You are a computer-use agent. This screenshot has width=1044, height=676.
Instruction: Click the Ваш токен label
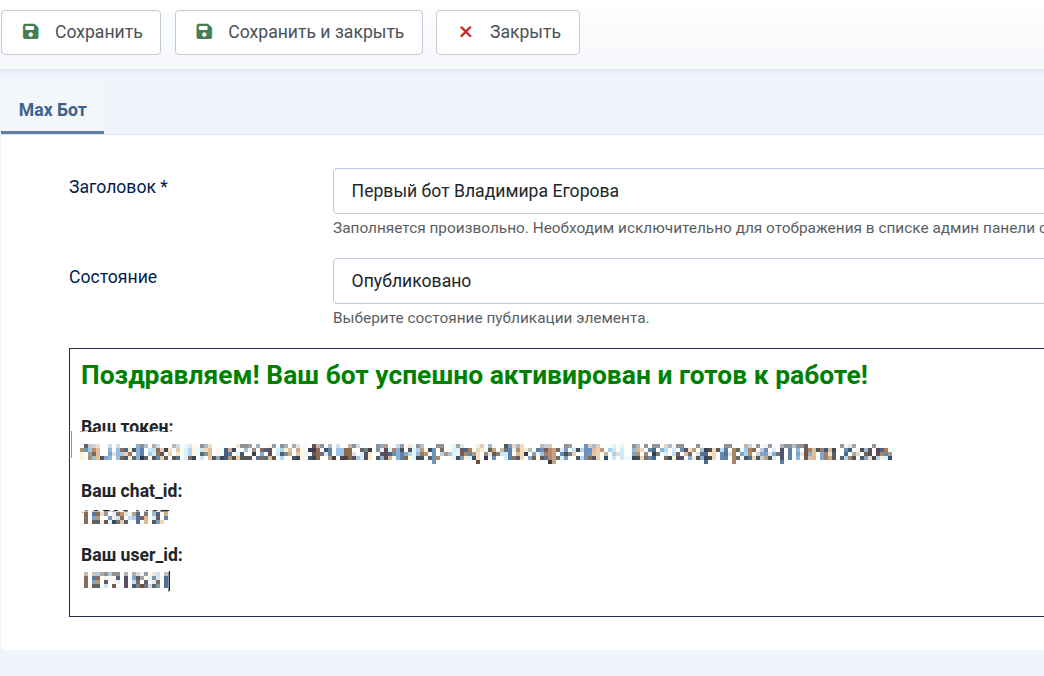[x=127, y=428]
